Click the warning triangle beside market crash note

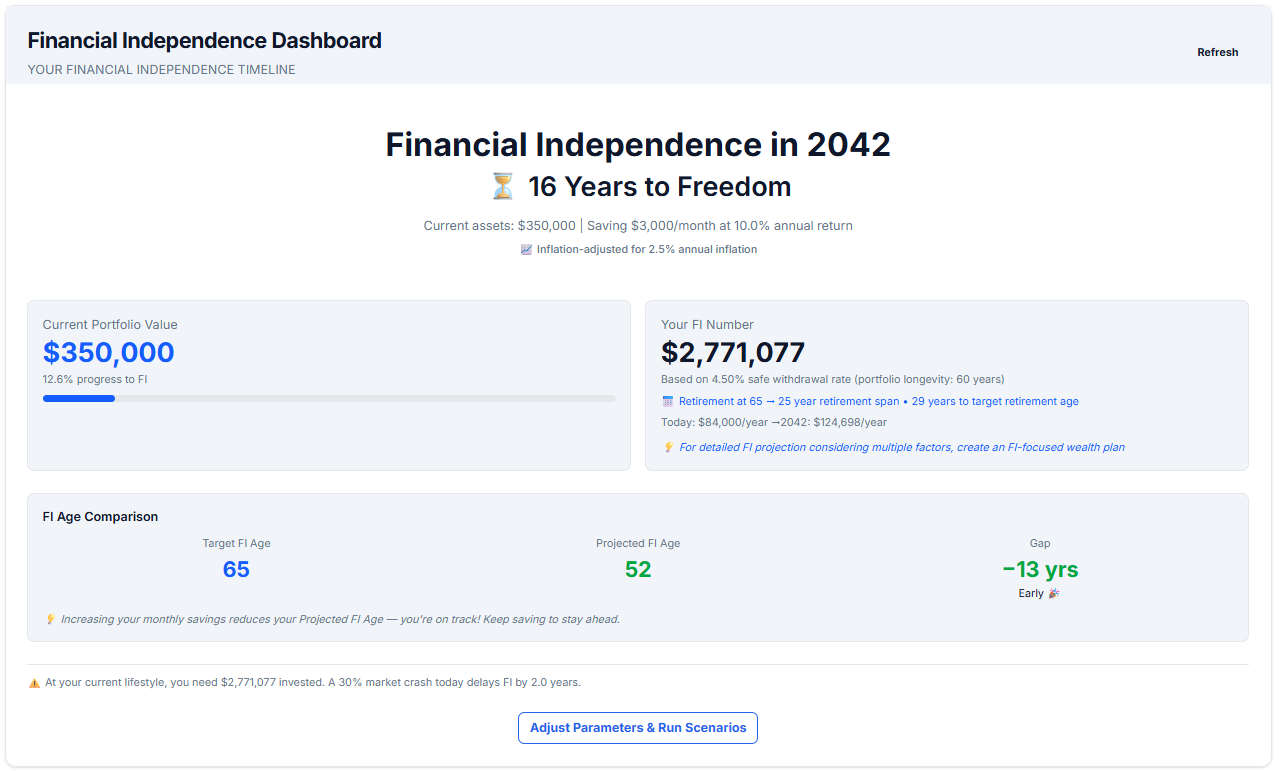(x=33, y=681)
